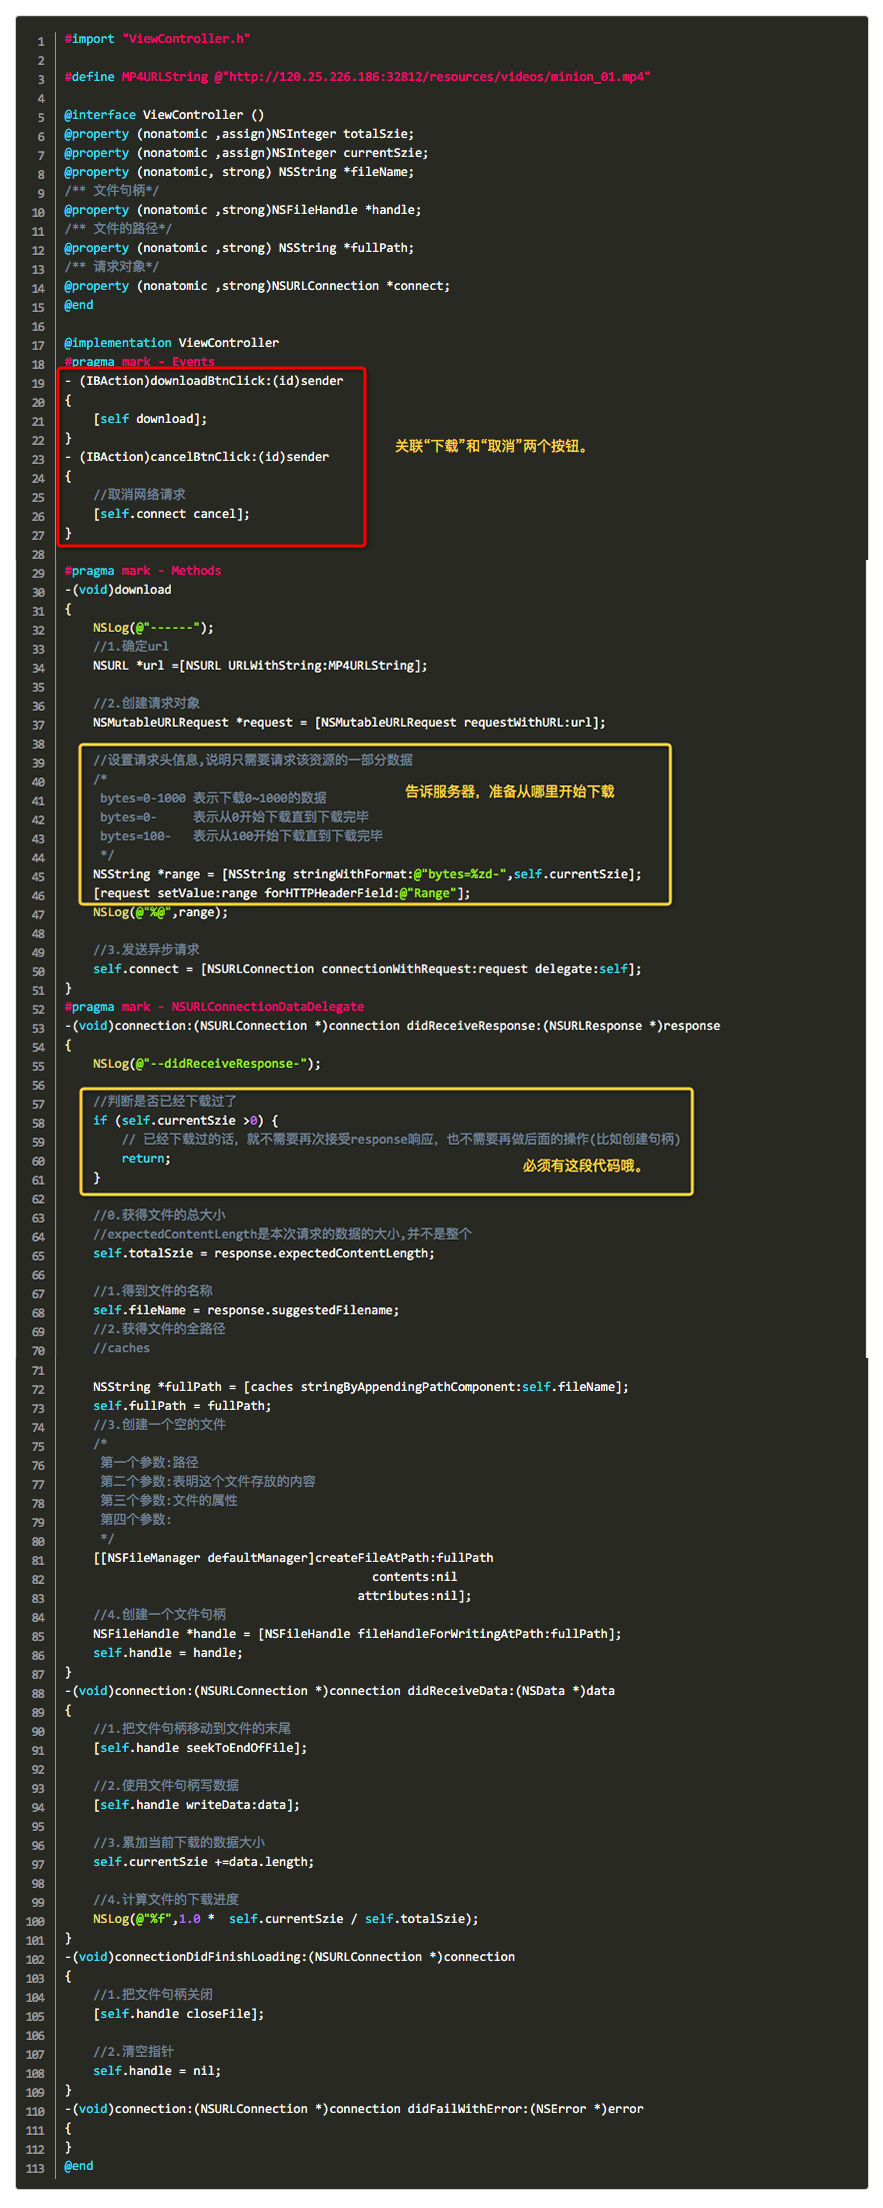This screenshot has width=883, height=2208.
Task: Click the NSURLConnection *connect property line
Action: pos(257,286)
